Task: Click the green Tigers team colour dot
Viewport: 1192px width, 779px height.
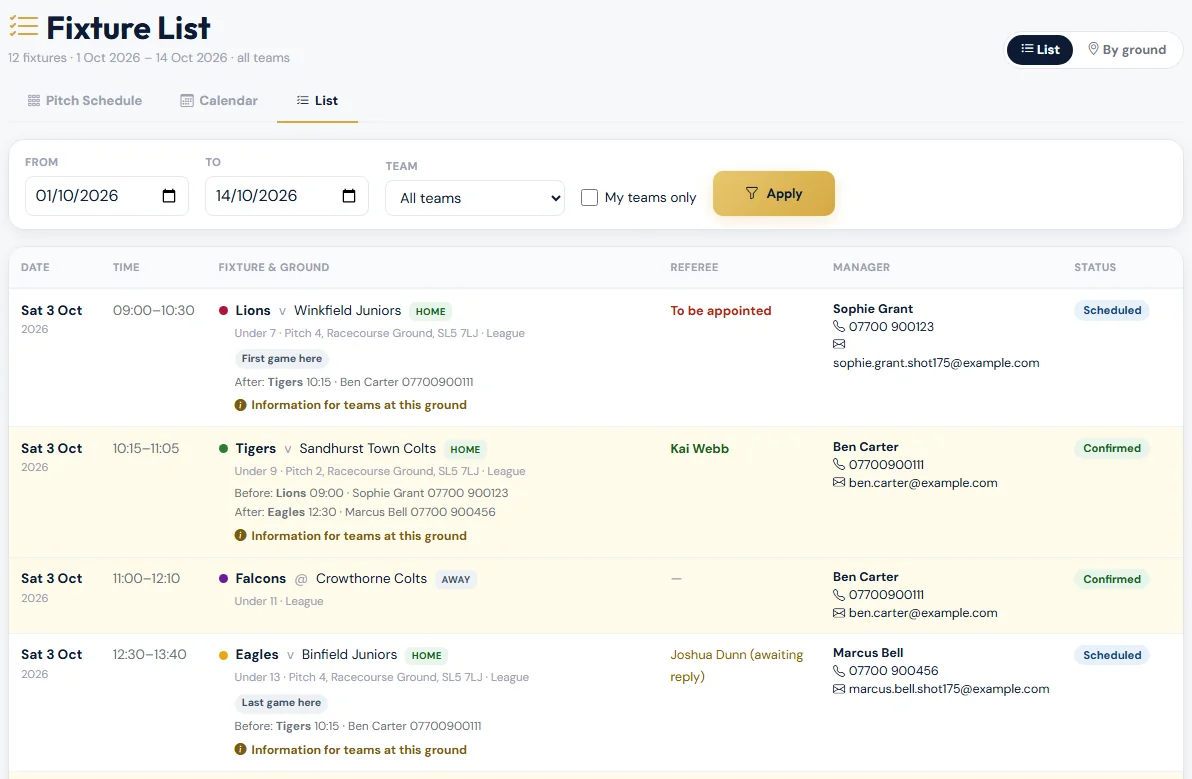Action: [224, 448]
